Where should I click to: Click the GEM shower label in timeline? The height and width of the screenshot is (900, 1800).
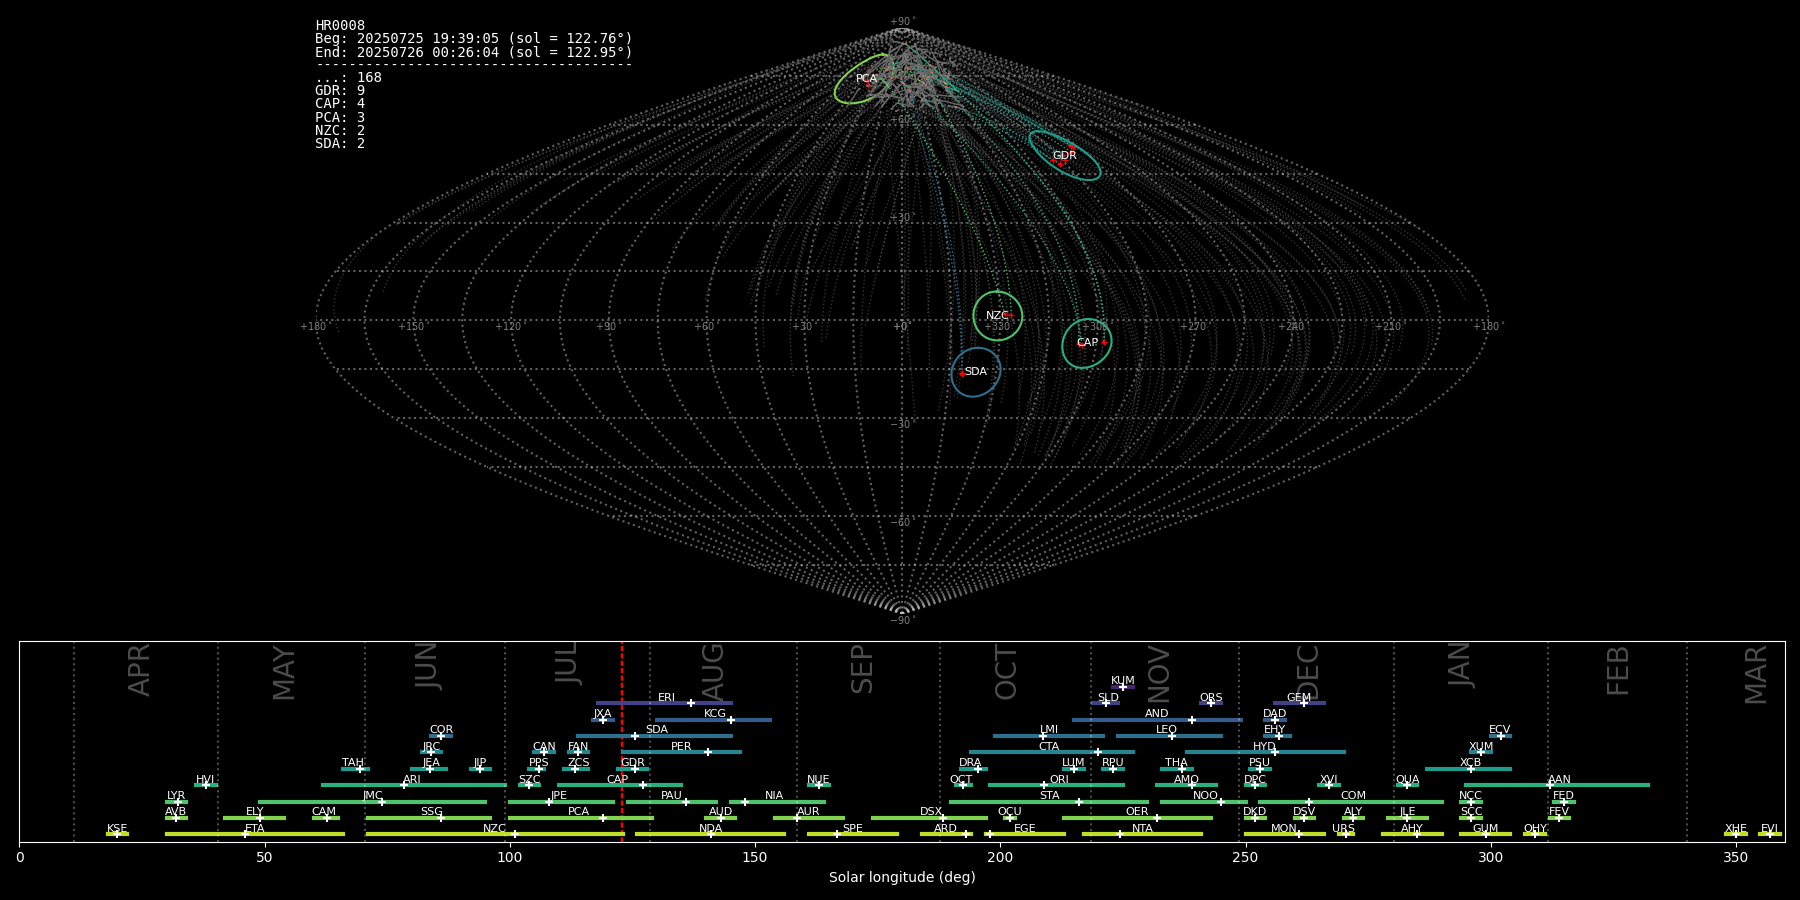coord(1299,698)
